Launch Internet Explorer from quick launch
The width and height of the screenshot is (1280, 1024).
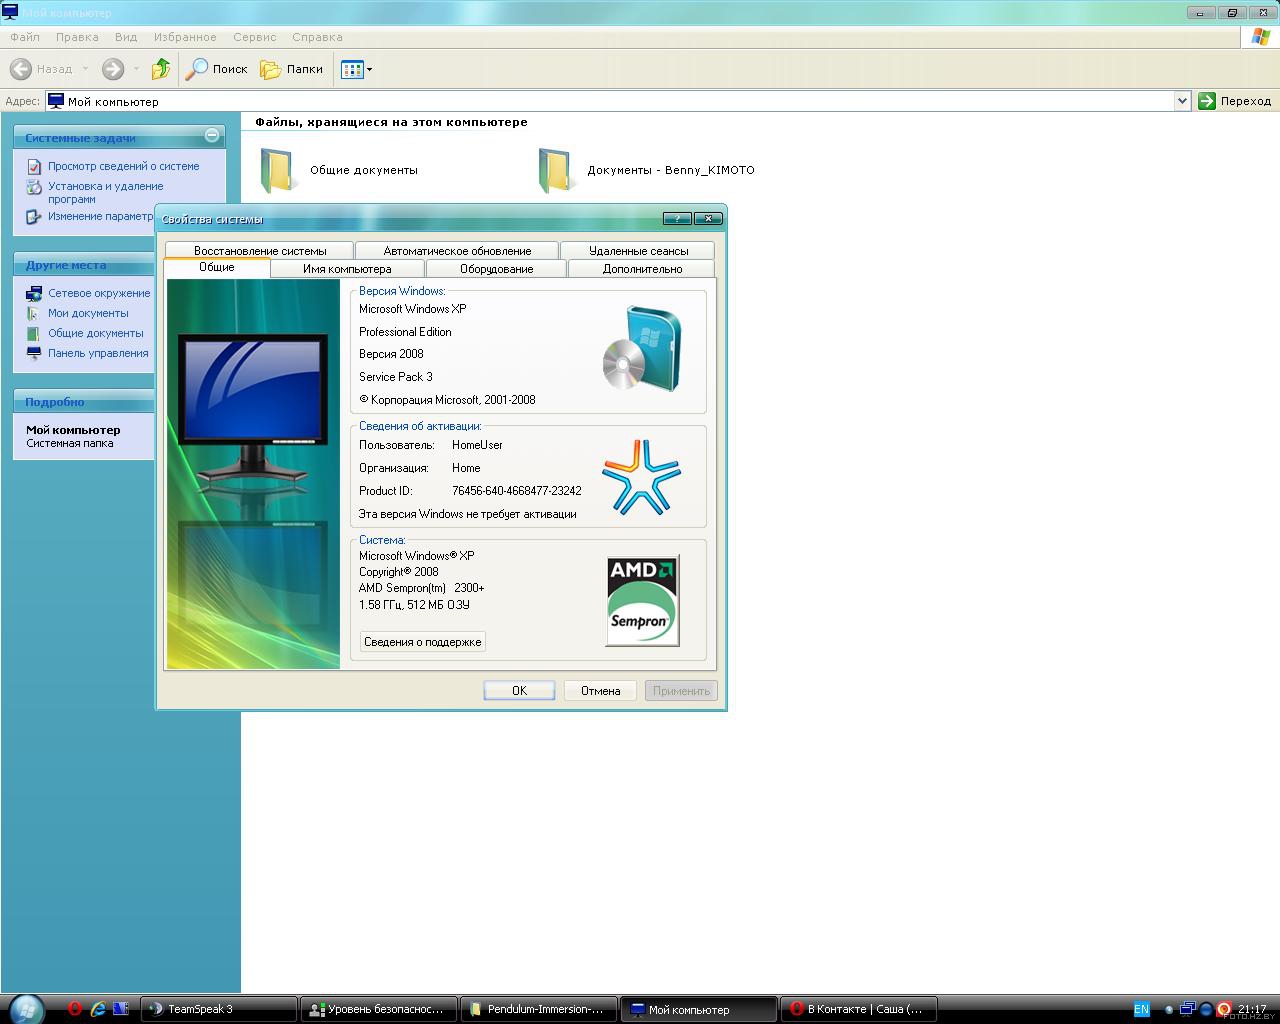[x=98, y=1009]
